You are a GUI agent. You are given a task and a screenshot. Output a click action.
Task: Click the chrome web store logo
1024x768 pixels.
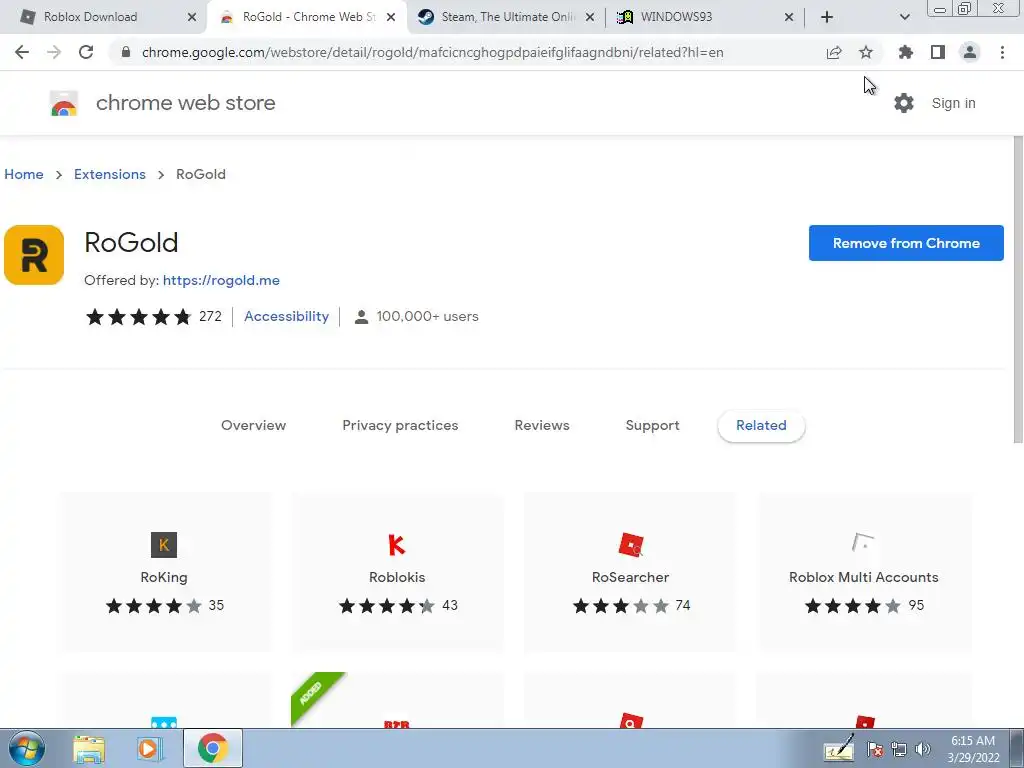point(64,103)
